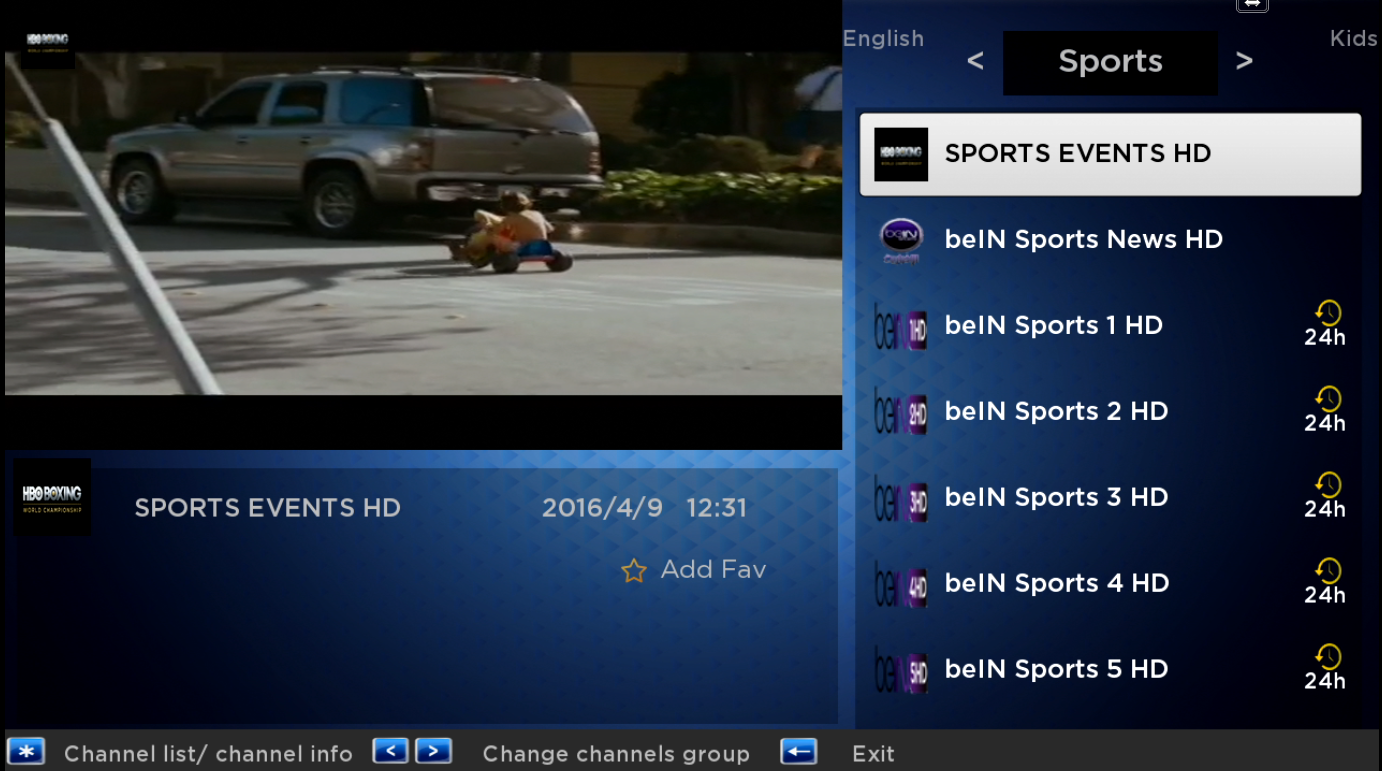Select the Sports group title
The image size is (1382, 771).
pos(1110,62)
